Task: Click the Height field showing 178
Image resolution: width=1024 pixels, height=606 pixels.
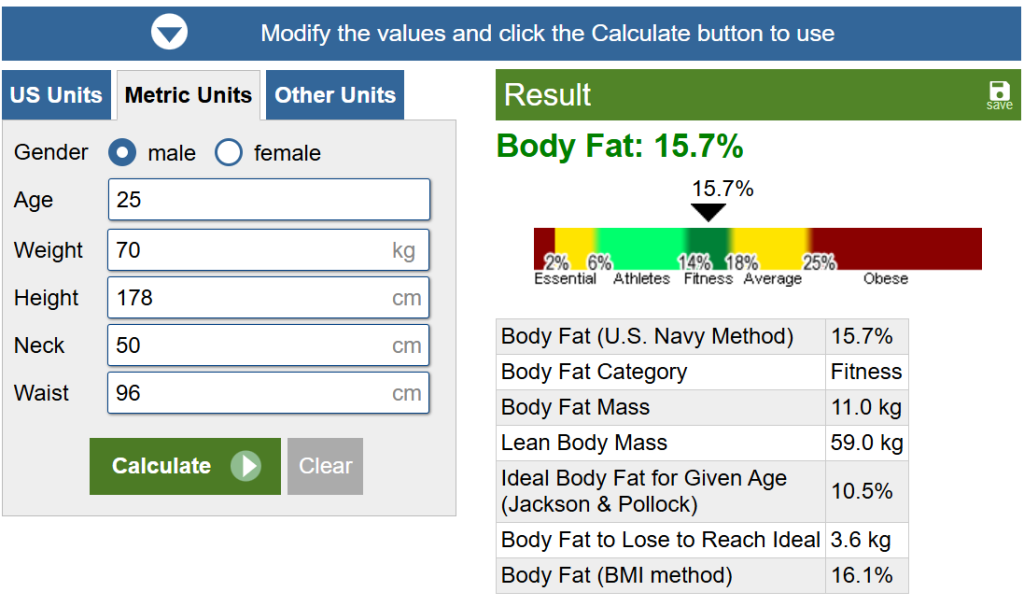Action: pos(250,298)
